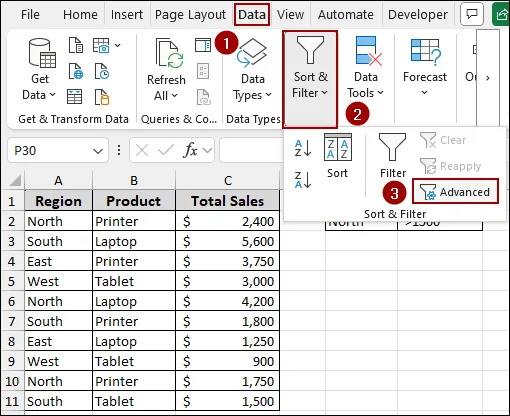Image resolution: width=510 pixels, height=416 pixels.
Task: Click West cell in row 5
Action: (x=58, y=281)
